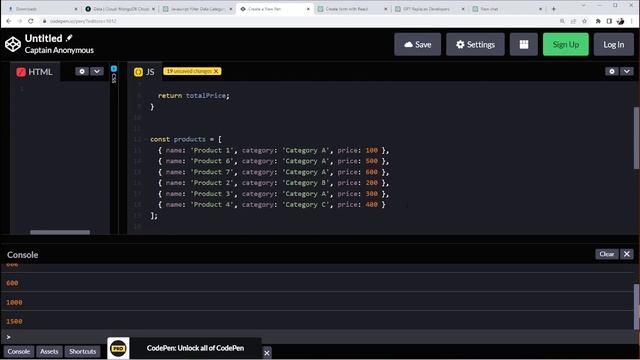Click the CodePen PRO badge icon
Screen dimensions: 640x360
118,348
